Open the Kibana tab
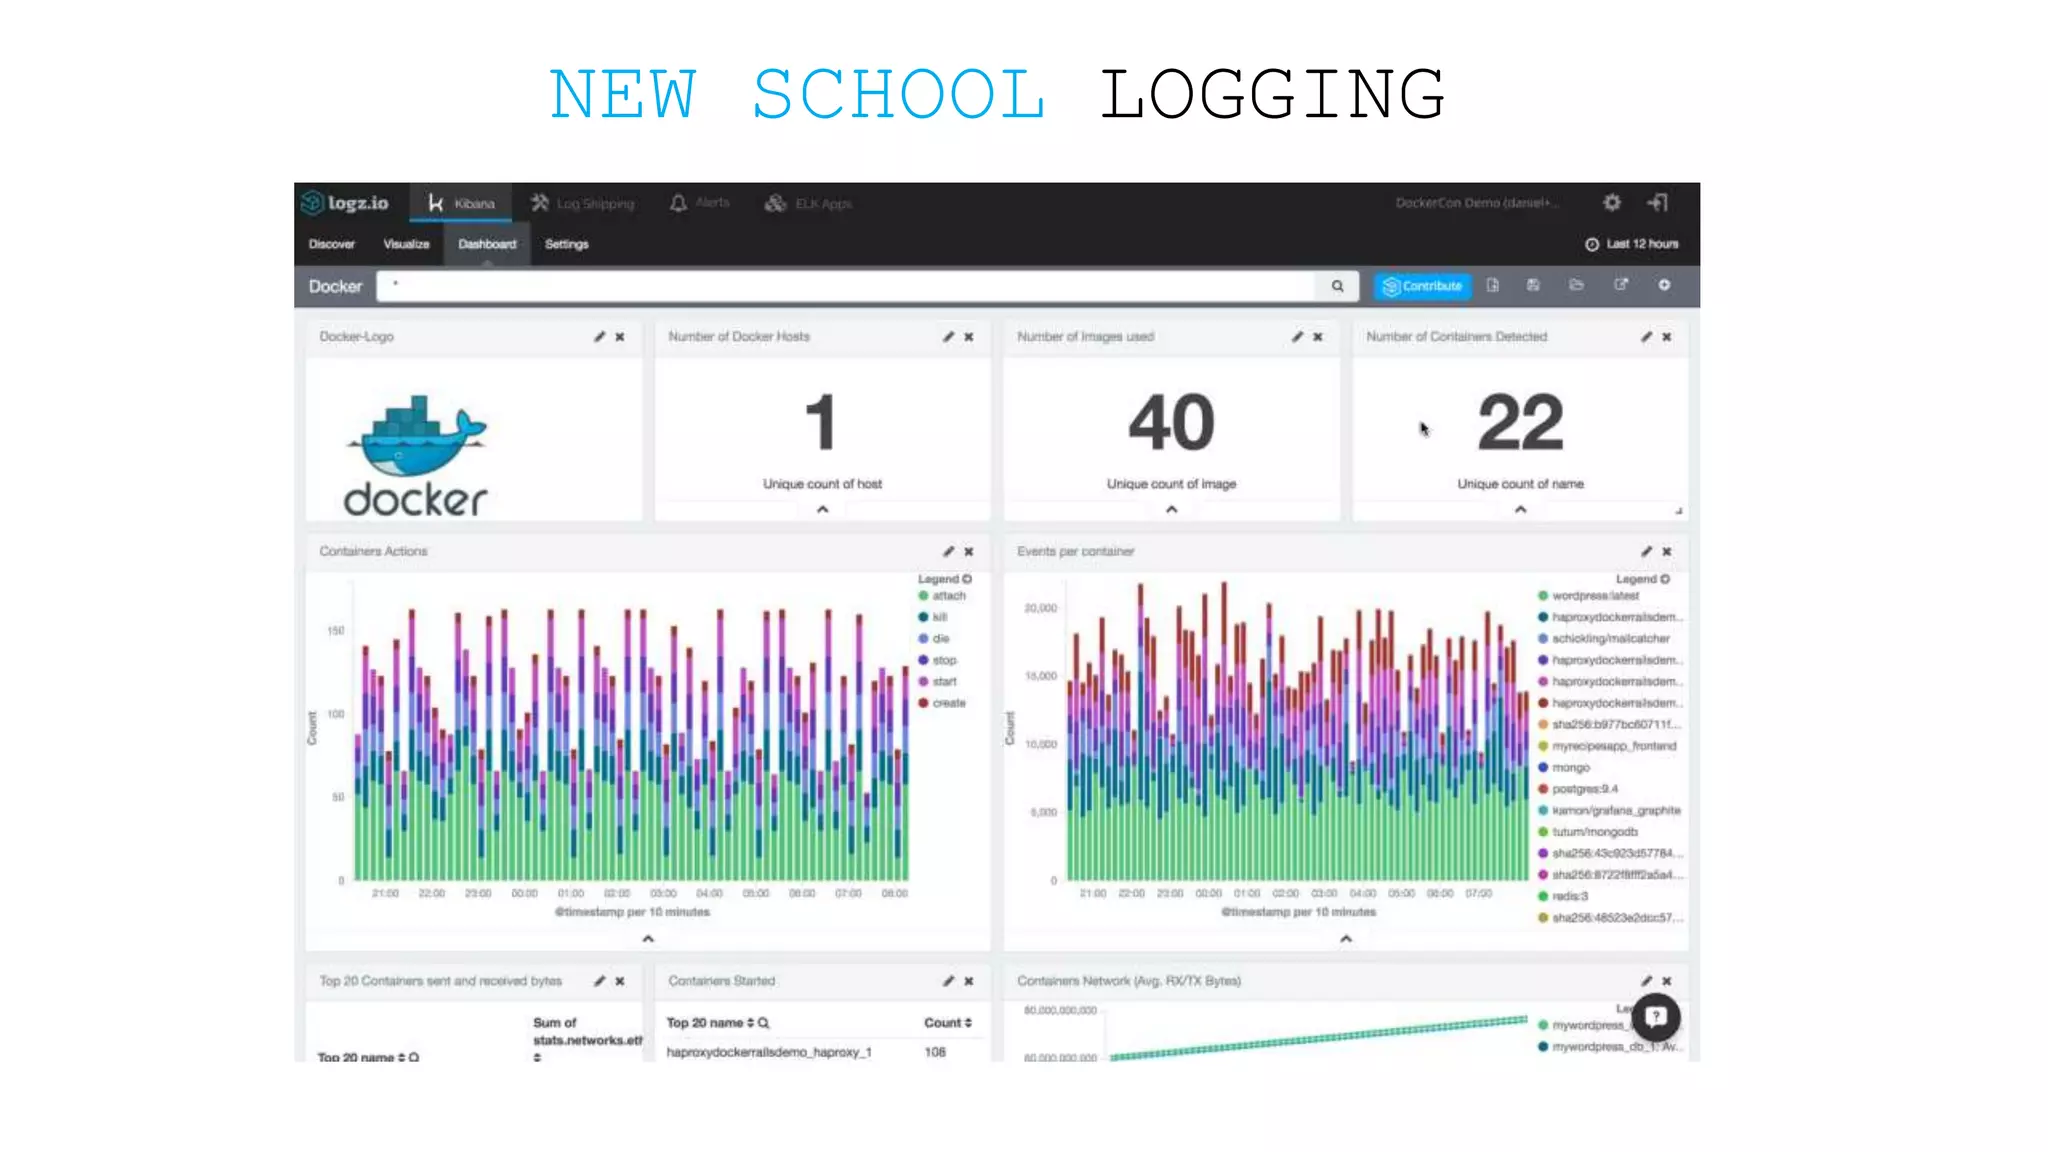Viewport: 2048px width, 1152px height. [461, 203]
